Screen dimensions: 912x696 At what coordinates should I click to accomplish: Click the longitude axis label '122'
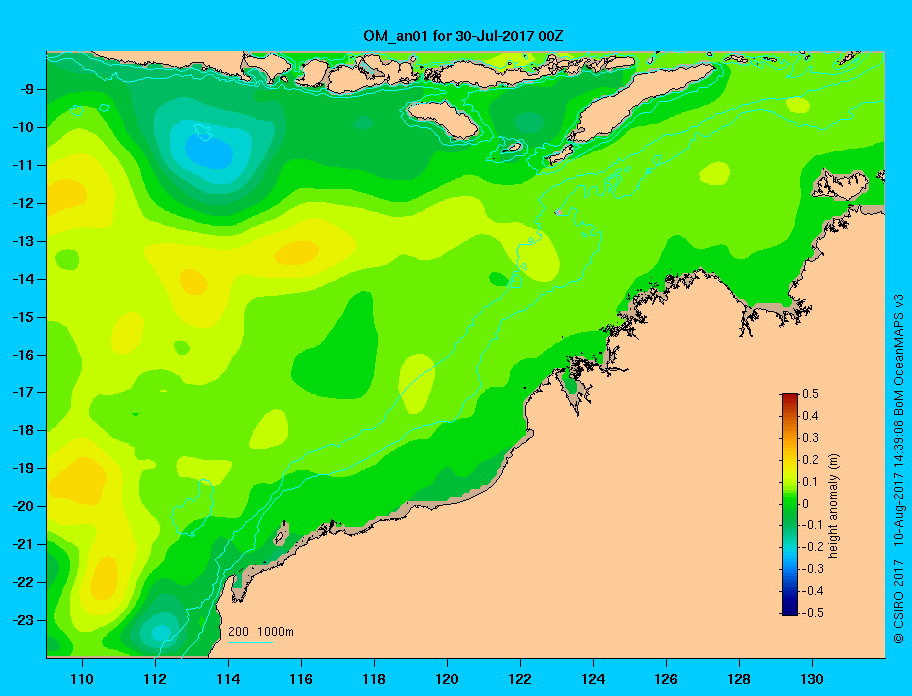pos(520,679)
